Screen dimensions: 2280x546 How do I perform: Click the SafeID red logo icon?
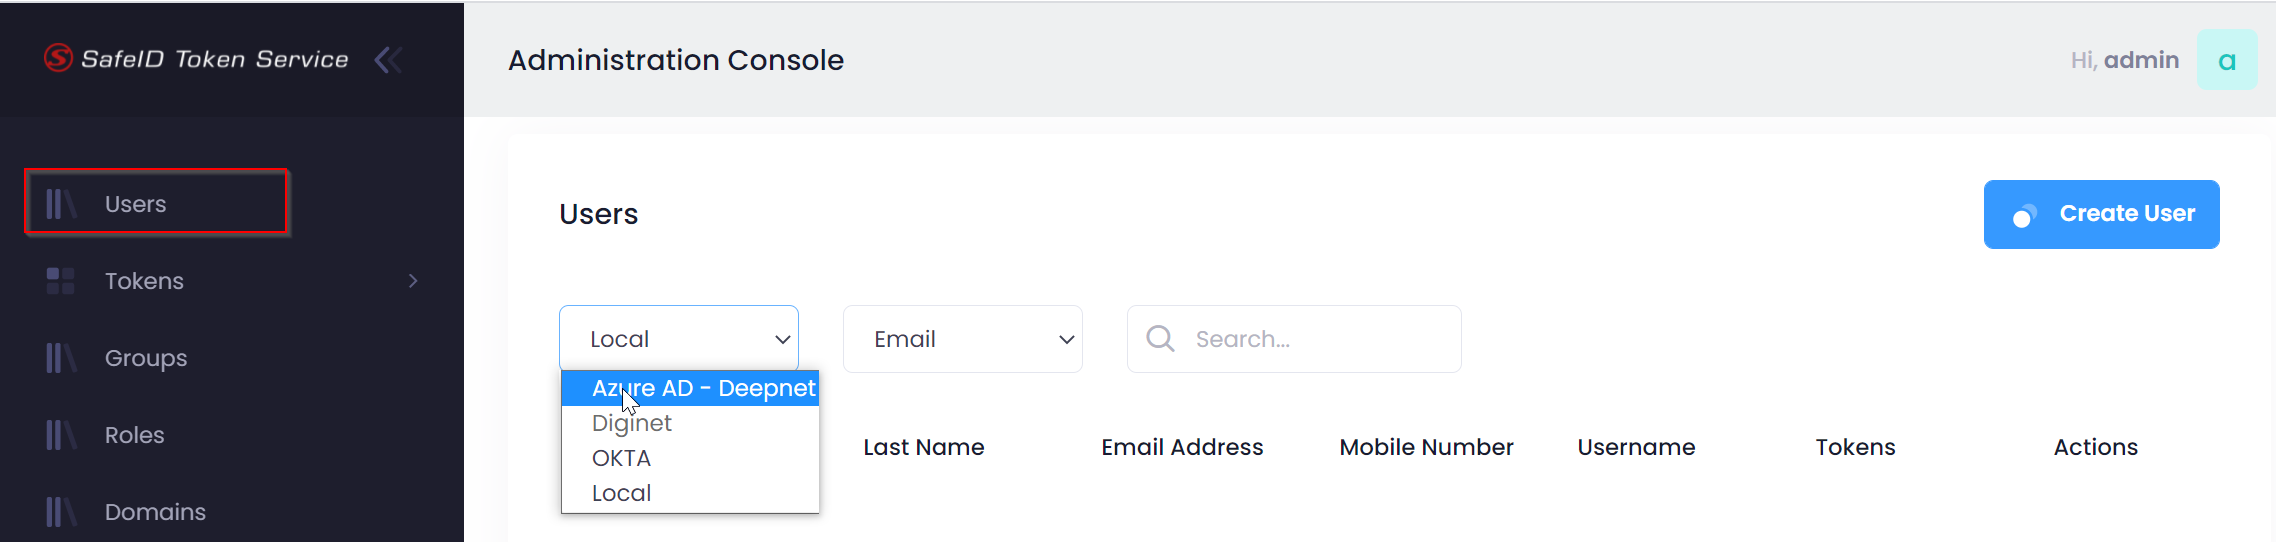pos(59,58)
